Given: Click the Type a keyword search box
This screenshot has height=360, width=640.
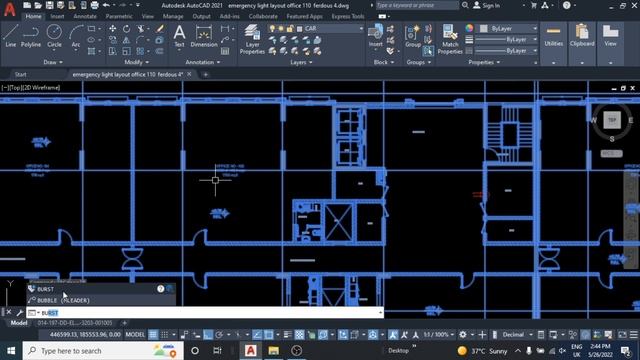Looking at the screenshot, I should tap(417, 5).
